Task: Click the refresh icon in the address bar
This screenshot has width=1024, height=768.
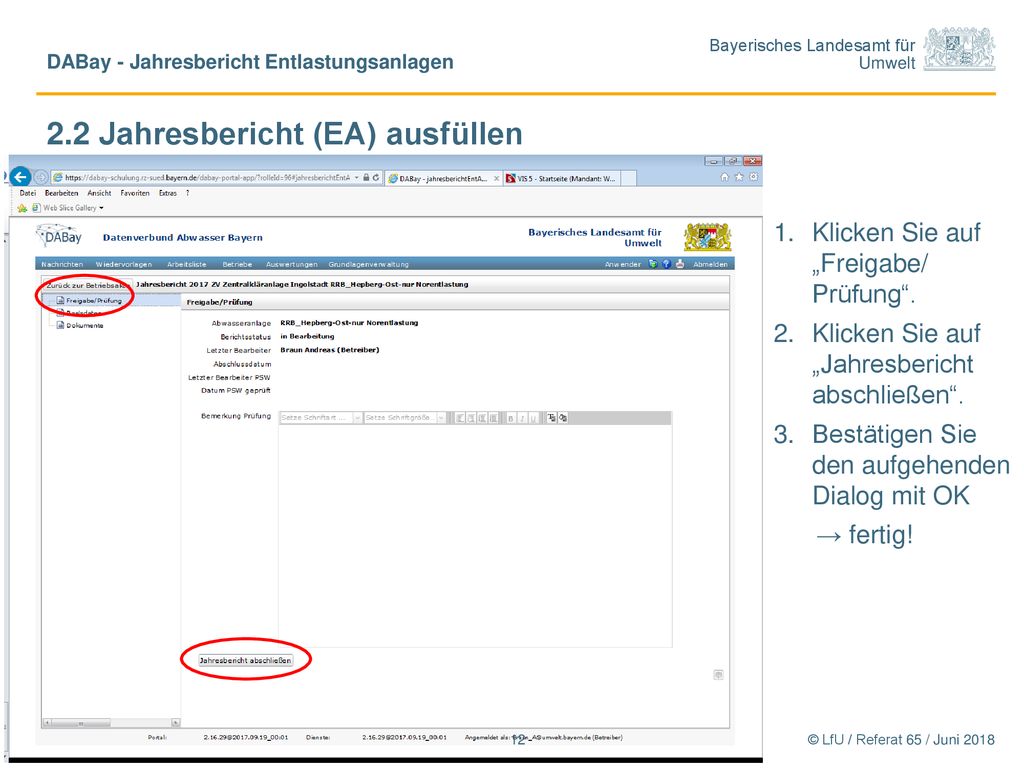Action: click(x=376, y=177)
